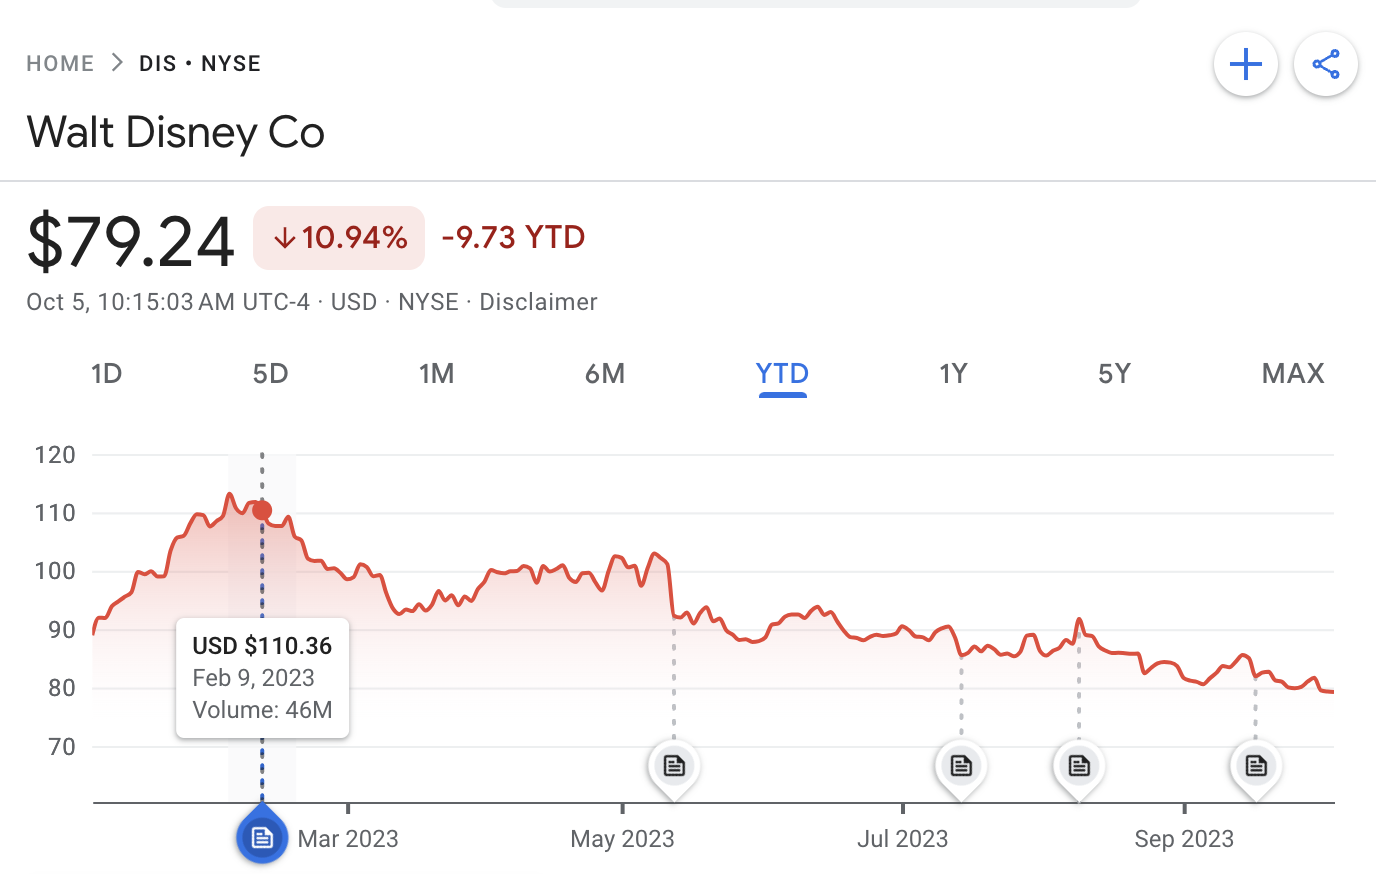
Task: Open the news marker near mid-July 2023
Action: (x=961, y=766)
